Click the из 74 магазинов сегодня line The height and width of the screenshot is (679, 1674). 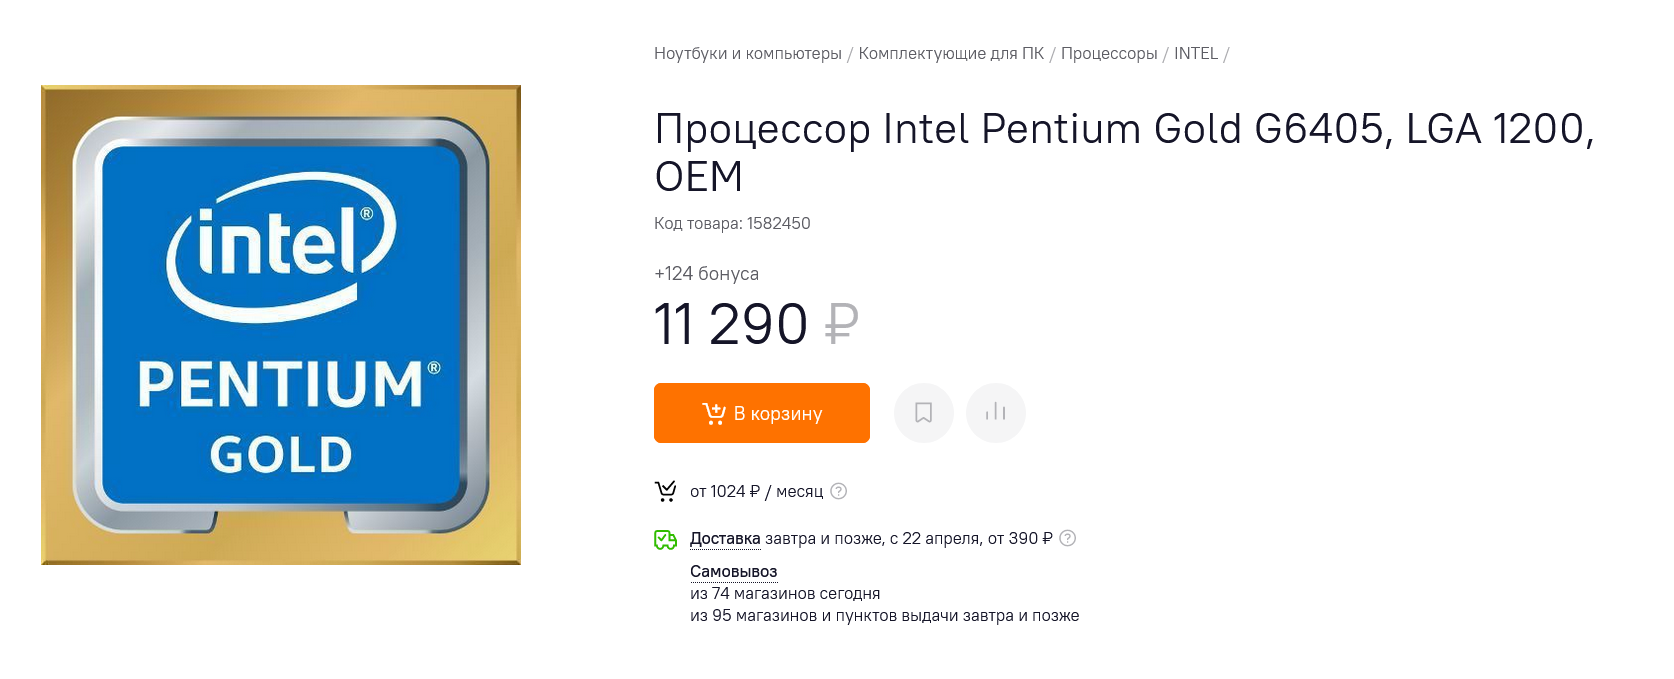click(x=785, y=594)
